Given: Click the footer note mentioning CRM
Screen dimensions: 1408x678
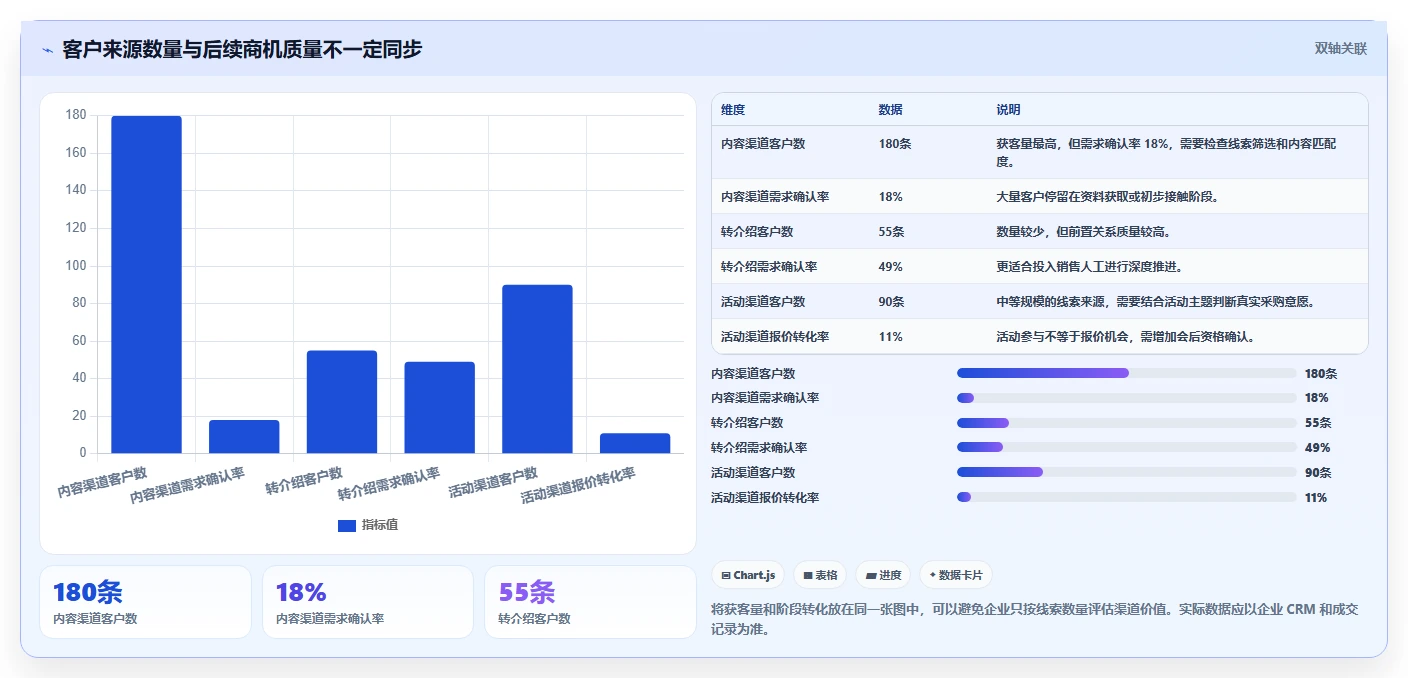Looking at the screenshot, I should coord(1034,619).
